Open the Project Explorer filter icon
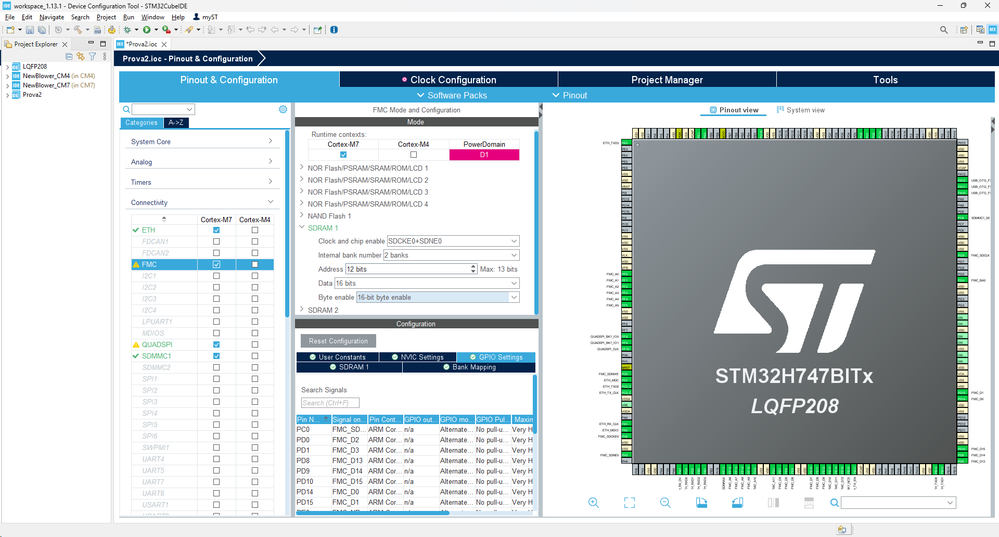The width and height of the screenshot is (999, 537). [x=92, y=57]
